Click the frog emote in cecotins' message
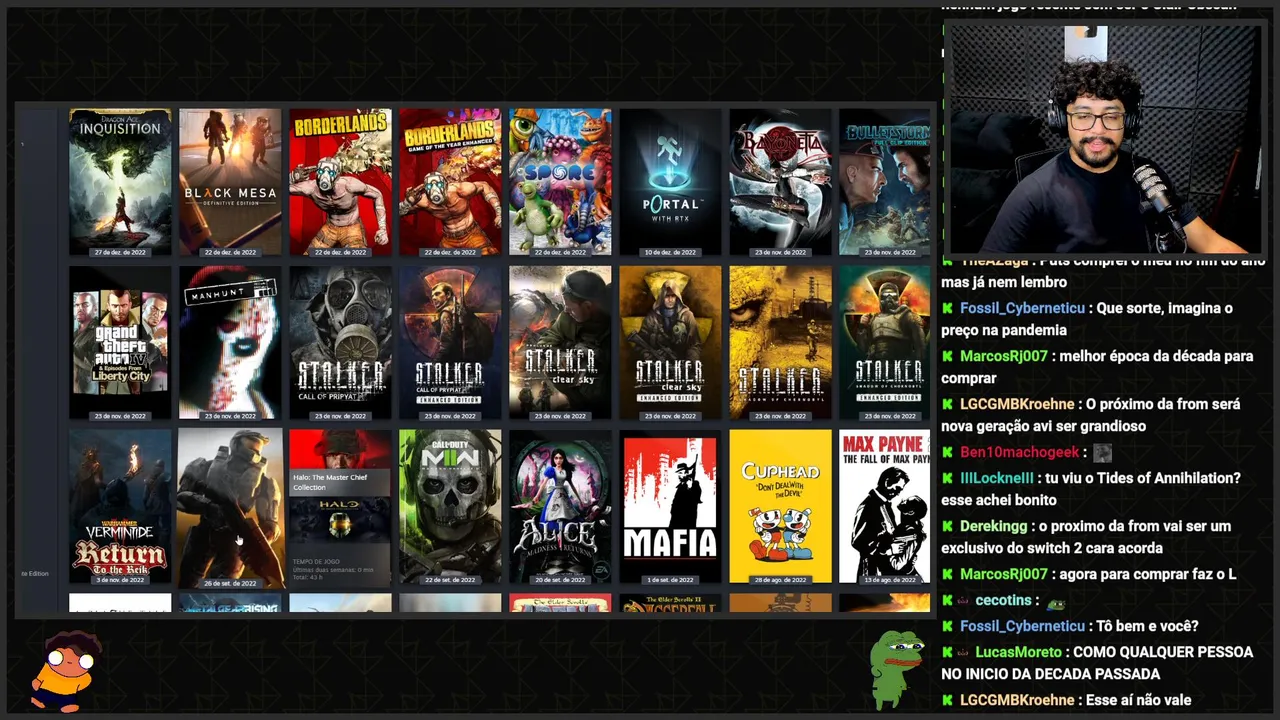Image resolution: width=1280 pixels, height=720 pixels. (x=1055, y=603)
